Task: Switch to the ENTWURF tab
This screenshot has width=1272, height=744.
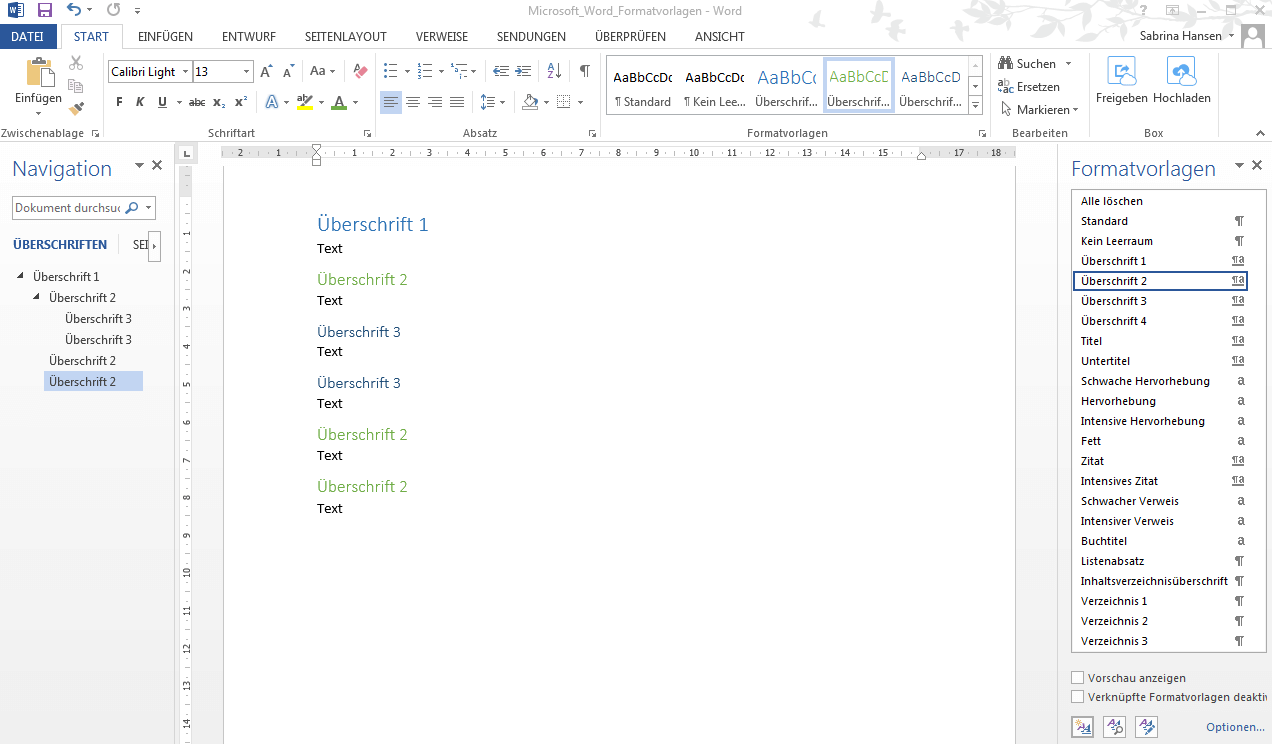Action: [249, 37]
